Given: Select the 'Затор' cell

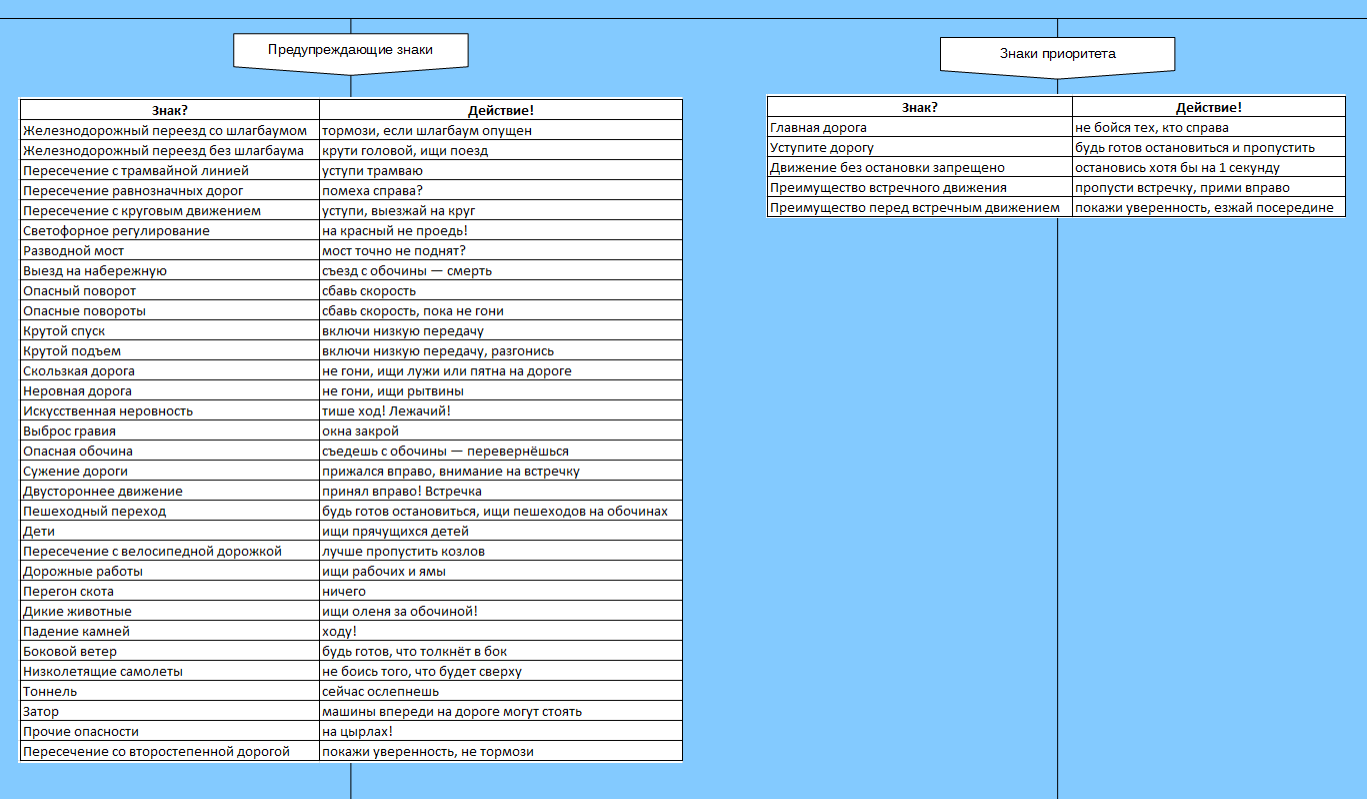Looking at the screenshot, I should (169, 711).
